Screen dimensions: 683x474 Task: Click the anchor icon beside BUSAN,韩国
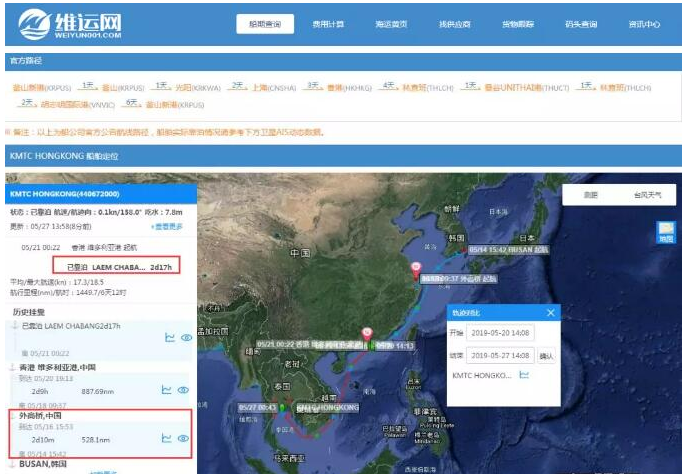[x=13, y=464]
